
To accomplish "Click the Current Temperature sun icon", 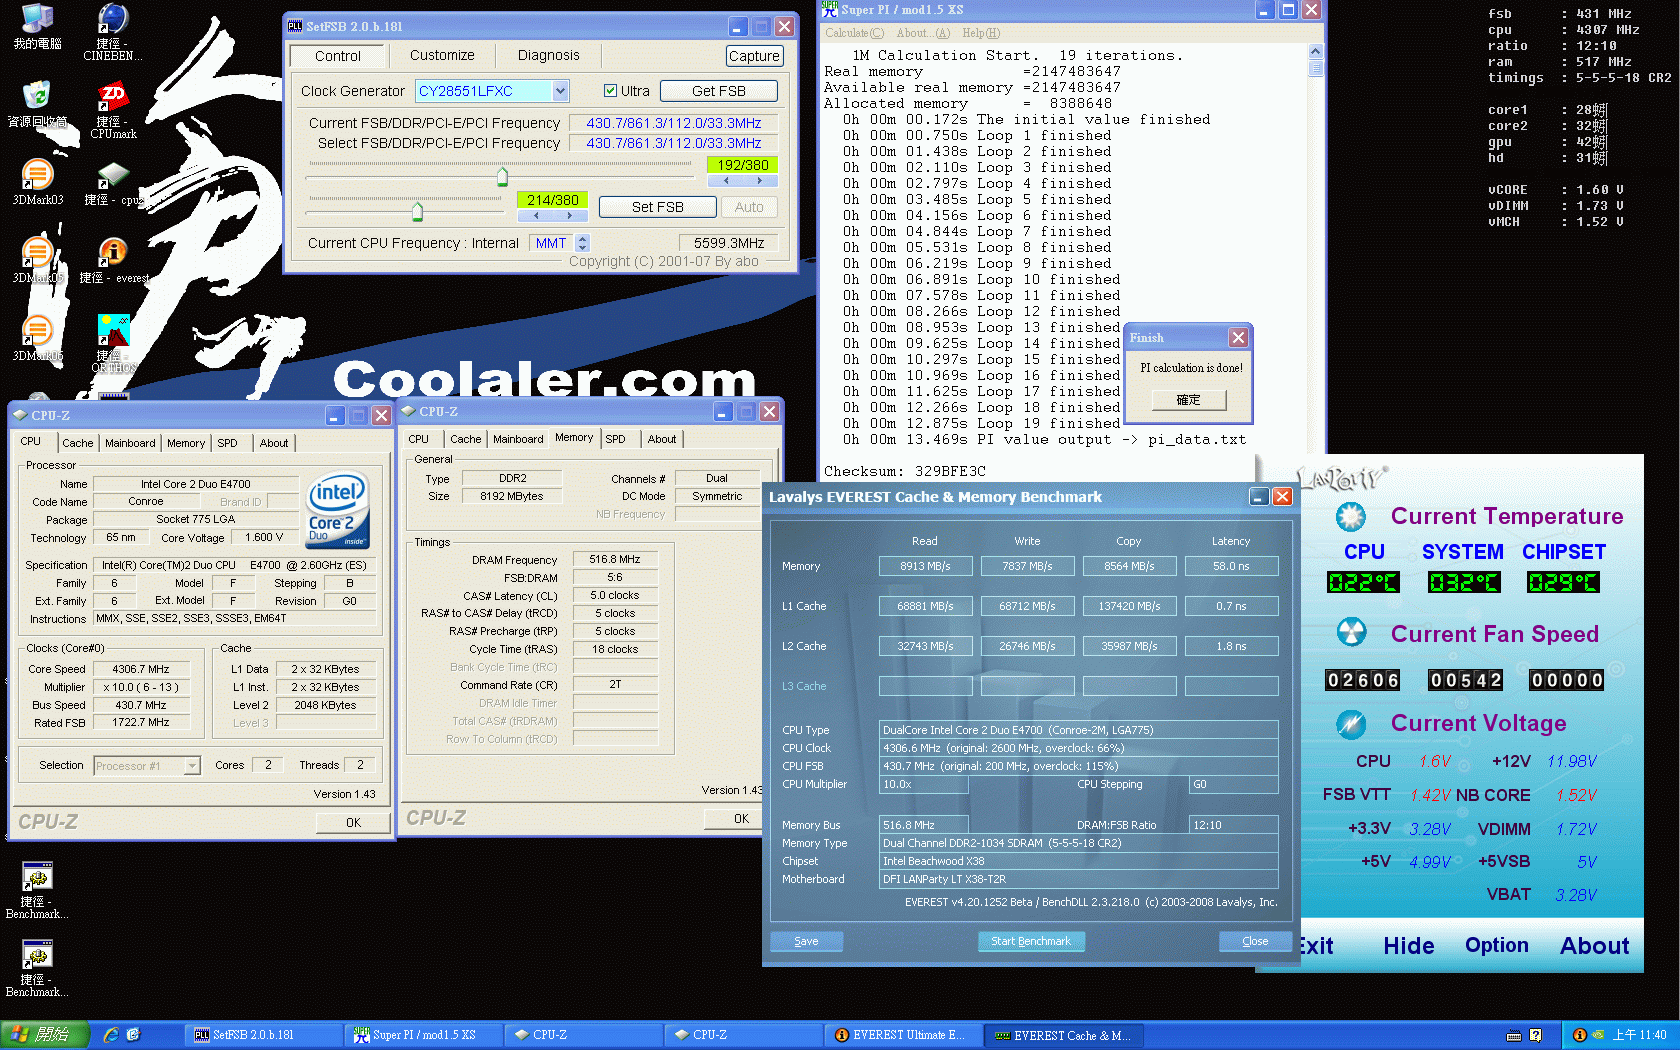I will pos(1351,516).
